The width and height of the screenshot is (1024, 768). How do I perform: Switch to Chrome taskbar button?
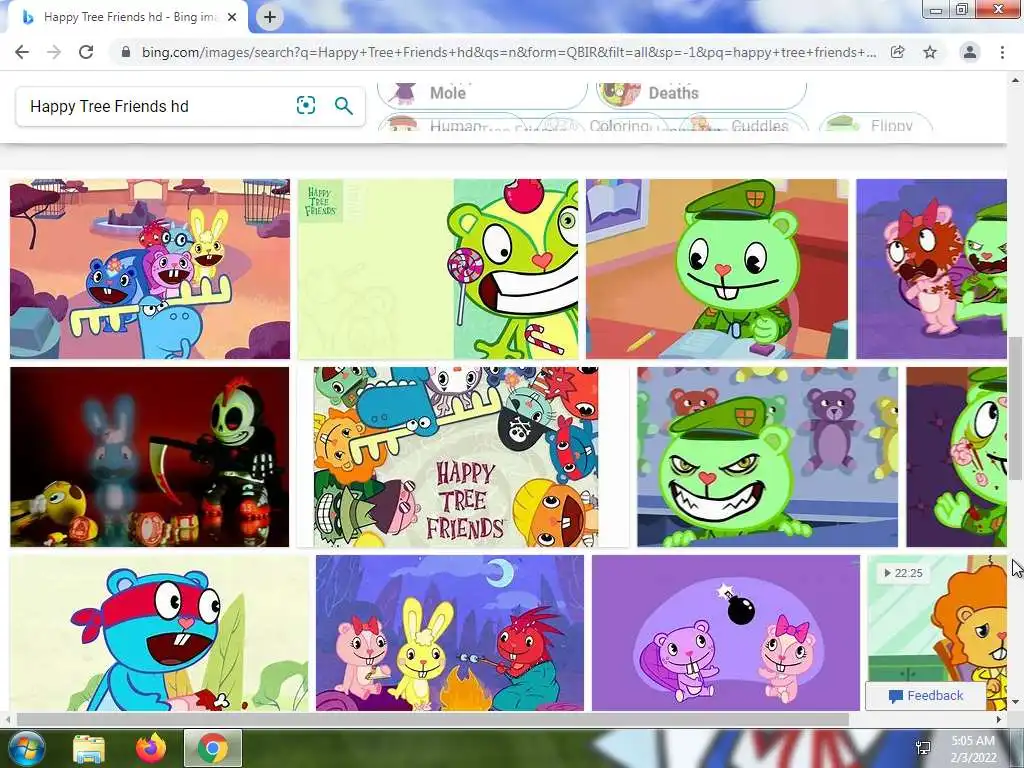click(213, 748)
